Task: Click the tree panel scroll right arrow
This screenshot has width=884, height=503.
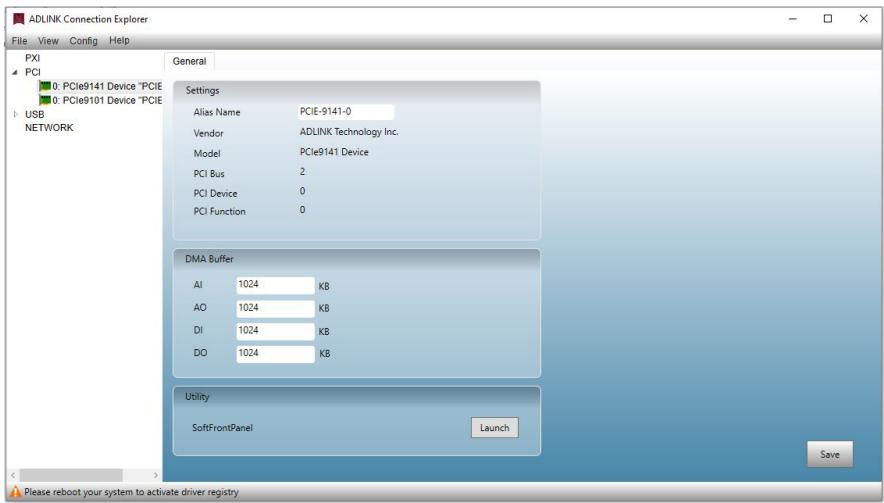Action: click(x=156, y=475)
